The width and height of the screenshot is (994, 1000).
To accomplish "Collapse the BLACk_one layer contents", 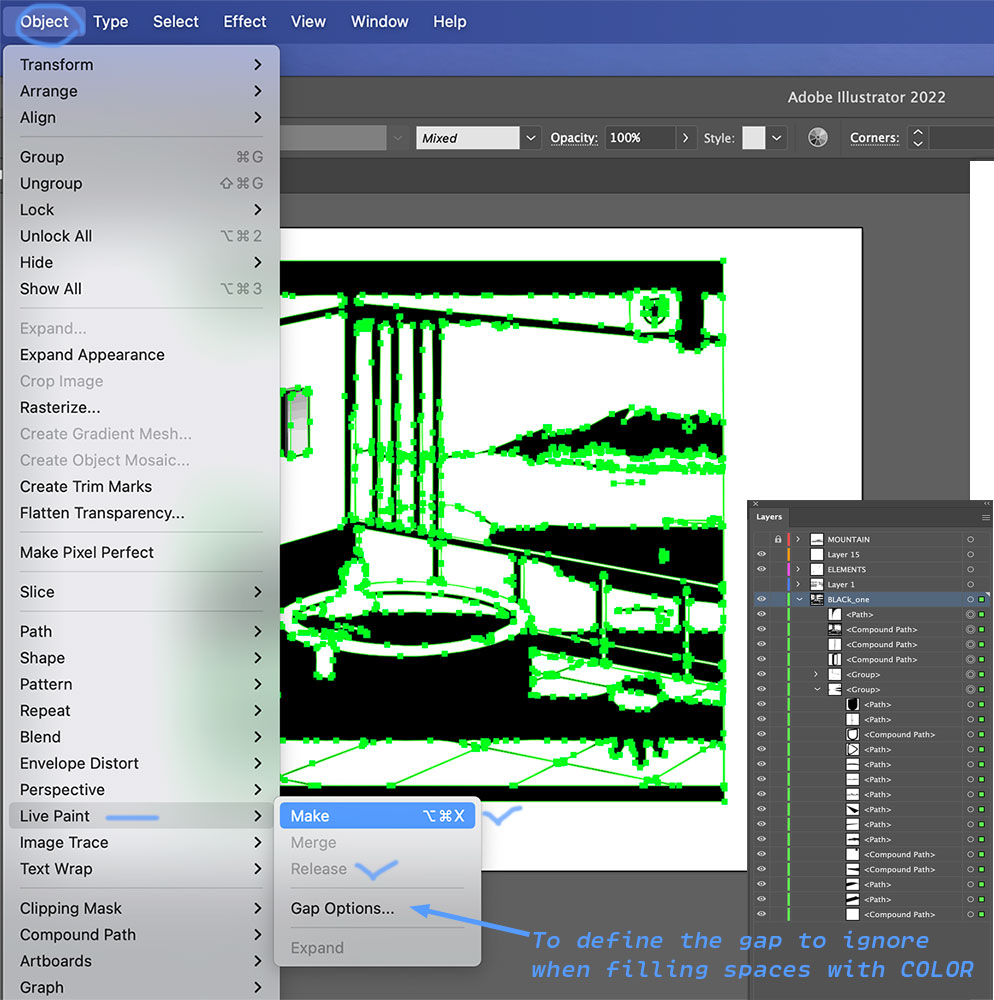I will 799,600.
